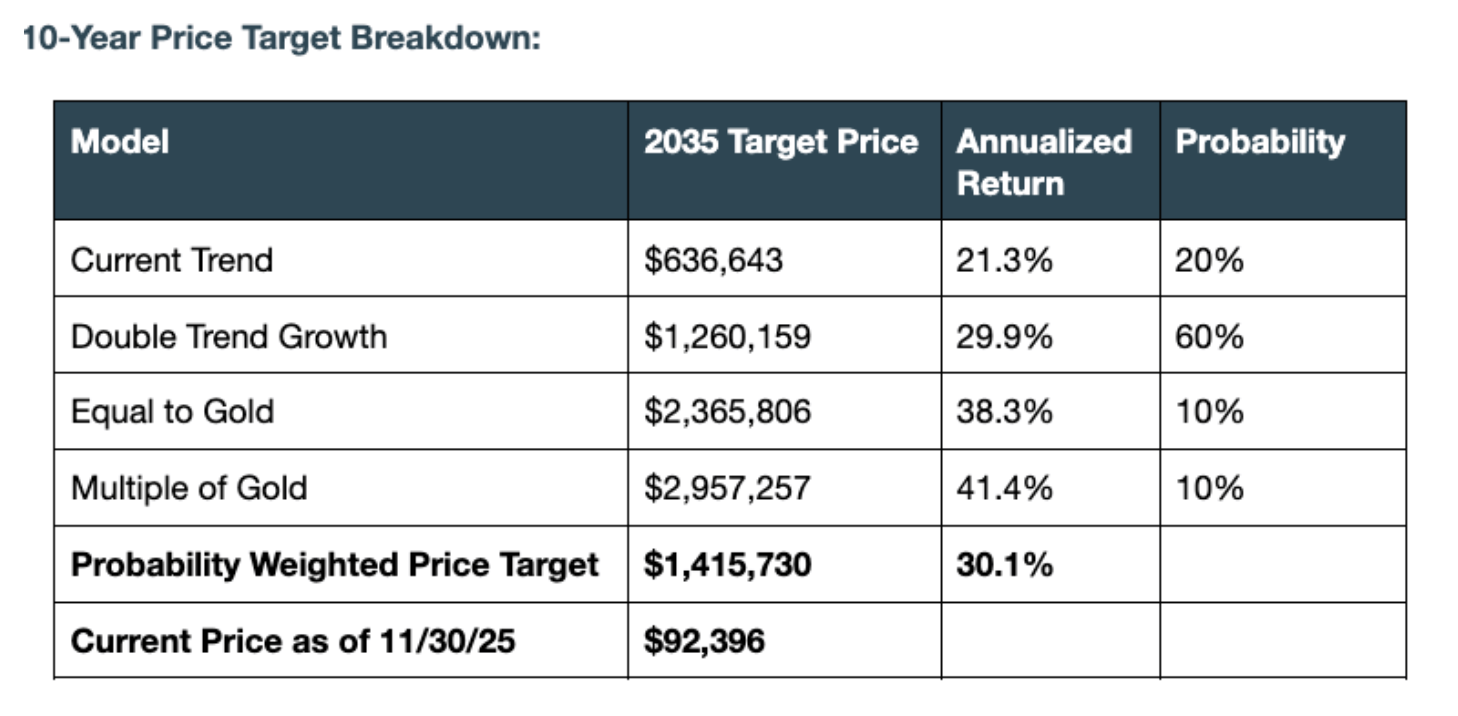Click the Annualized Return column header
The image size is (1458, 716).
[x=1044, y=161]
